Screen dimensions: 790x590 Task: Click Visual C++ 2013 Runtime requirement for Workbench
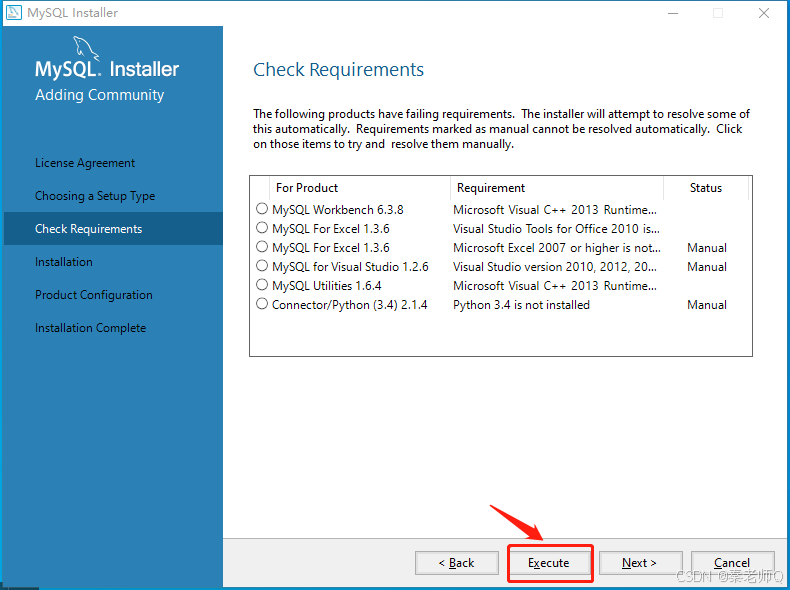point(555,210)
